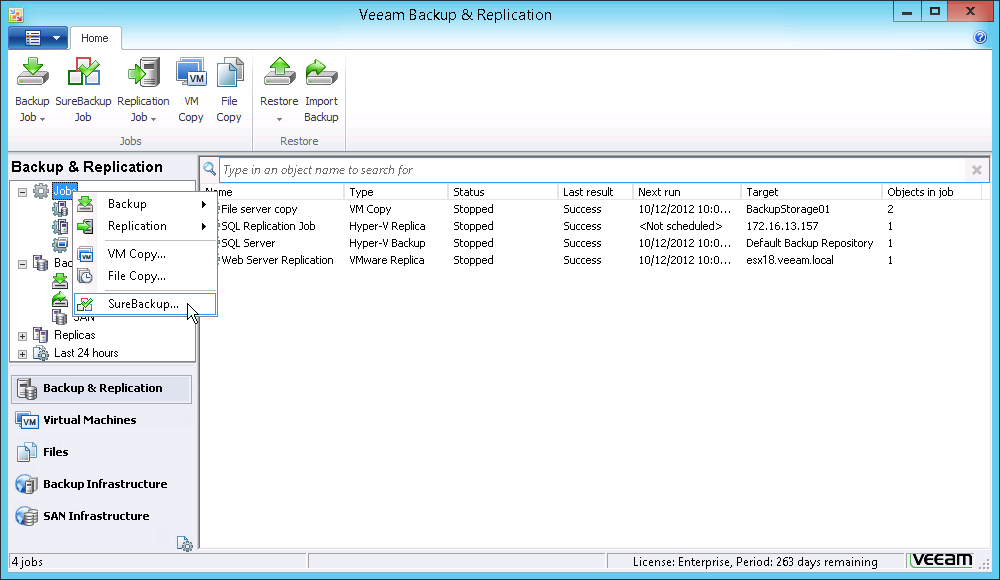The image size is (1000, 580).
Task: Choose File Copy... in the context menu
Action: pos(145,276)
